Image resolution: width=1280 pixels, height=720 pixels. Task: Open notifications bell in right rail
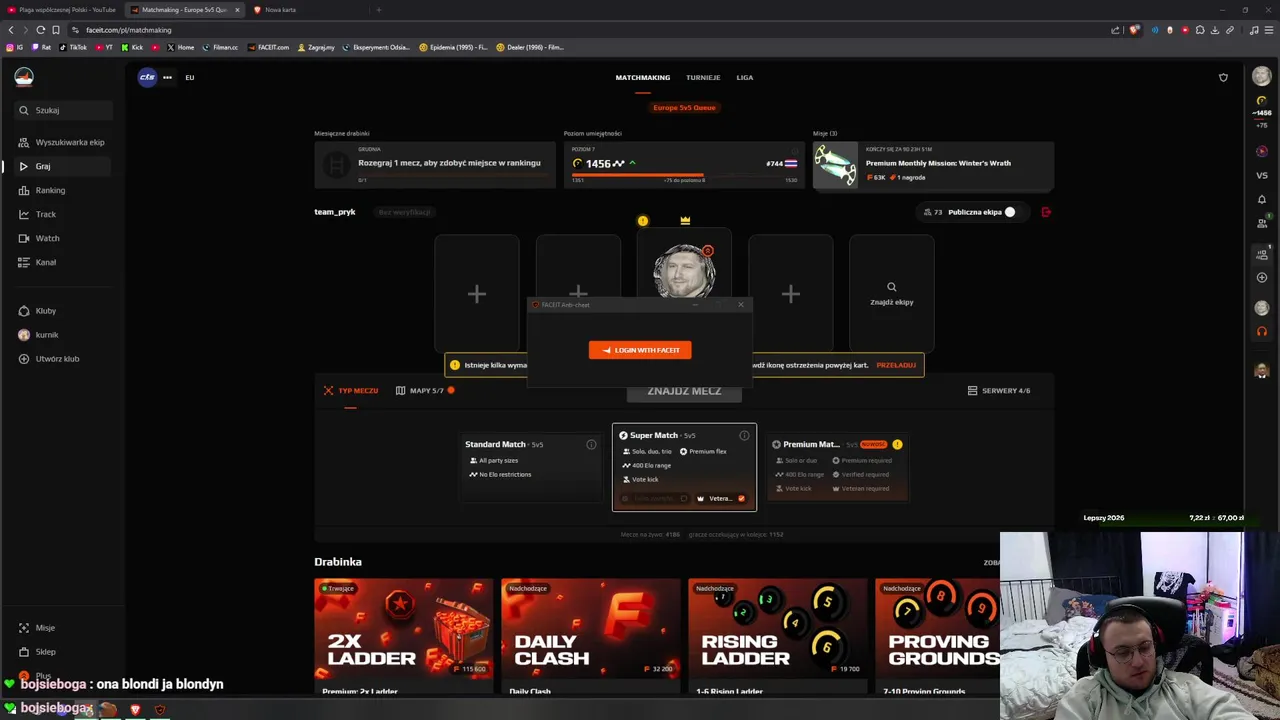click(x=1262, y=199)
